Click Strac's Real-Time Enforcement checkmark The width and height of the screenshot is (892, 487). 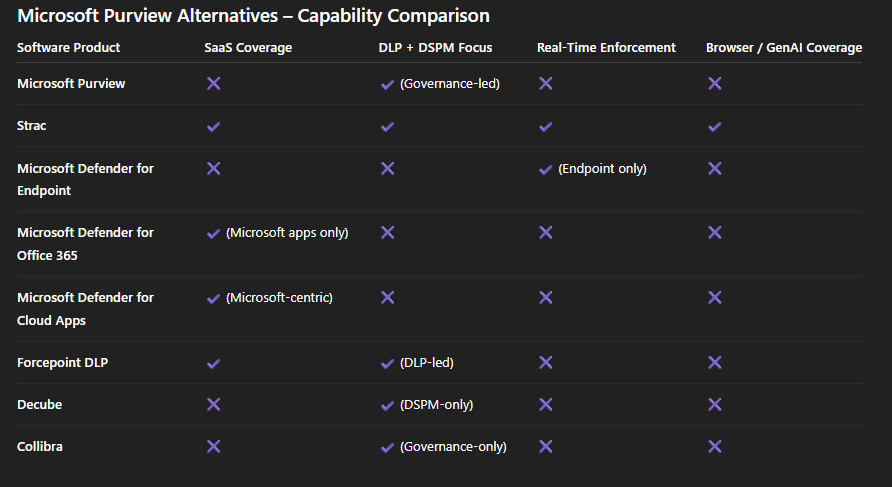[546, 126]
